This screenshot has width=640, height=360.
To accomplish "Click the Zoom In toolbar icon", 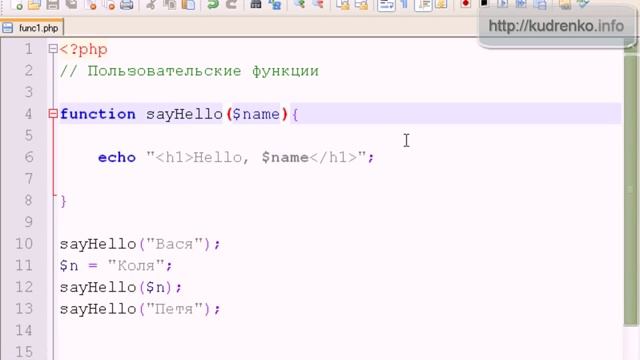I will pyautogui.click(x=300, y=4).
